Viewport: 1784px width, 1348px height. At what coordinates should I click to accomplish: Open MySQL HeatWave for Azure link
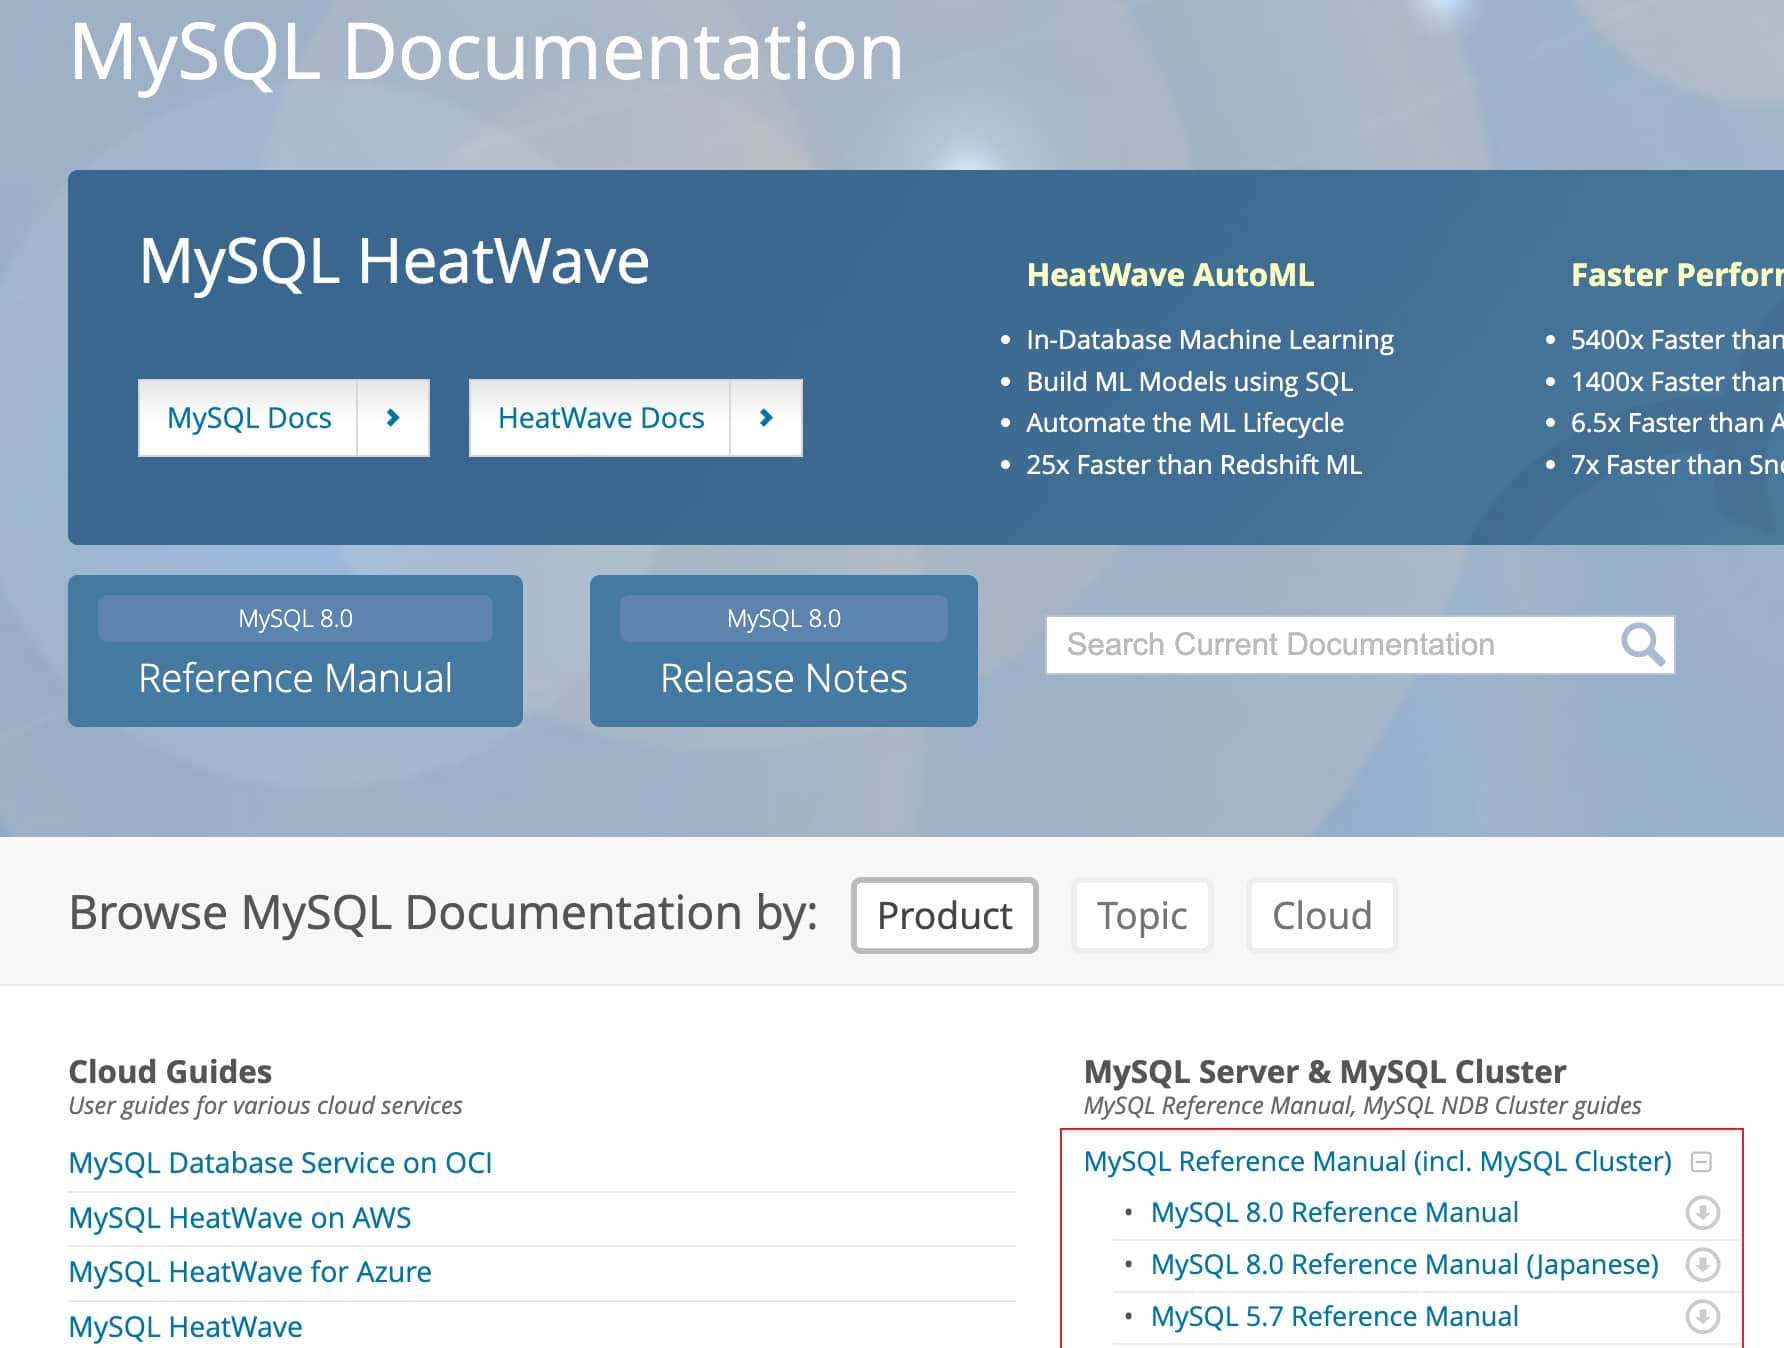(x=250, y=1272)
